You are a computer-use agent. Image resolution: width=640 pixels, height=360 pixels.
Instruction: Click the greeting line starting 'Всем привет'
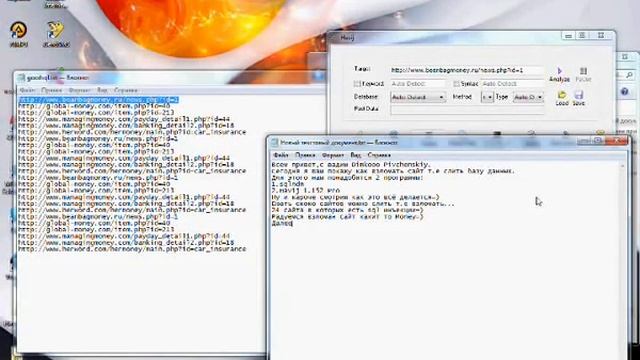[351, 164]
